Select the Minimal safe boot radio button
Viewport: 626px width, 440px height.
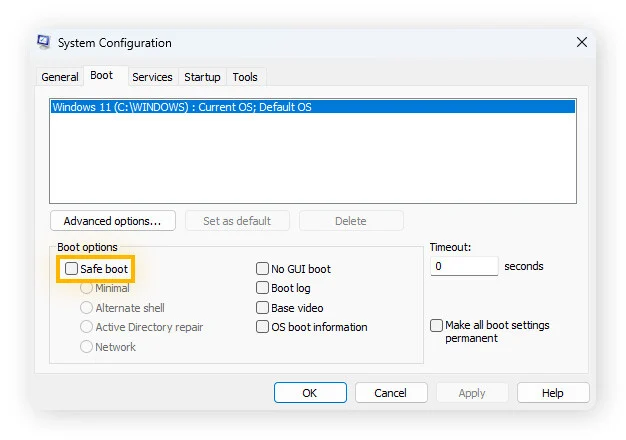point(87,288)
